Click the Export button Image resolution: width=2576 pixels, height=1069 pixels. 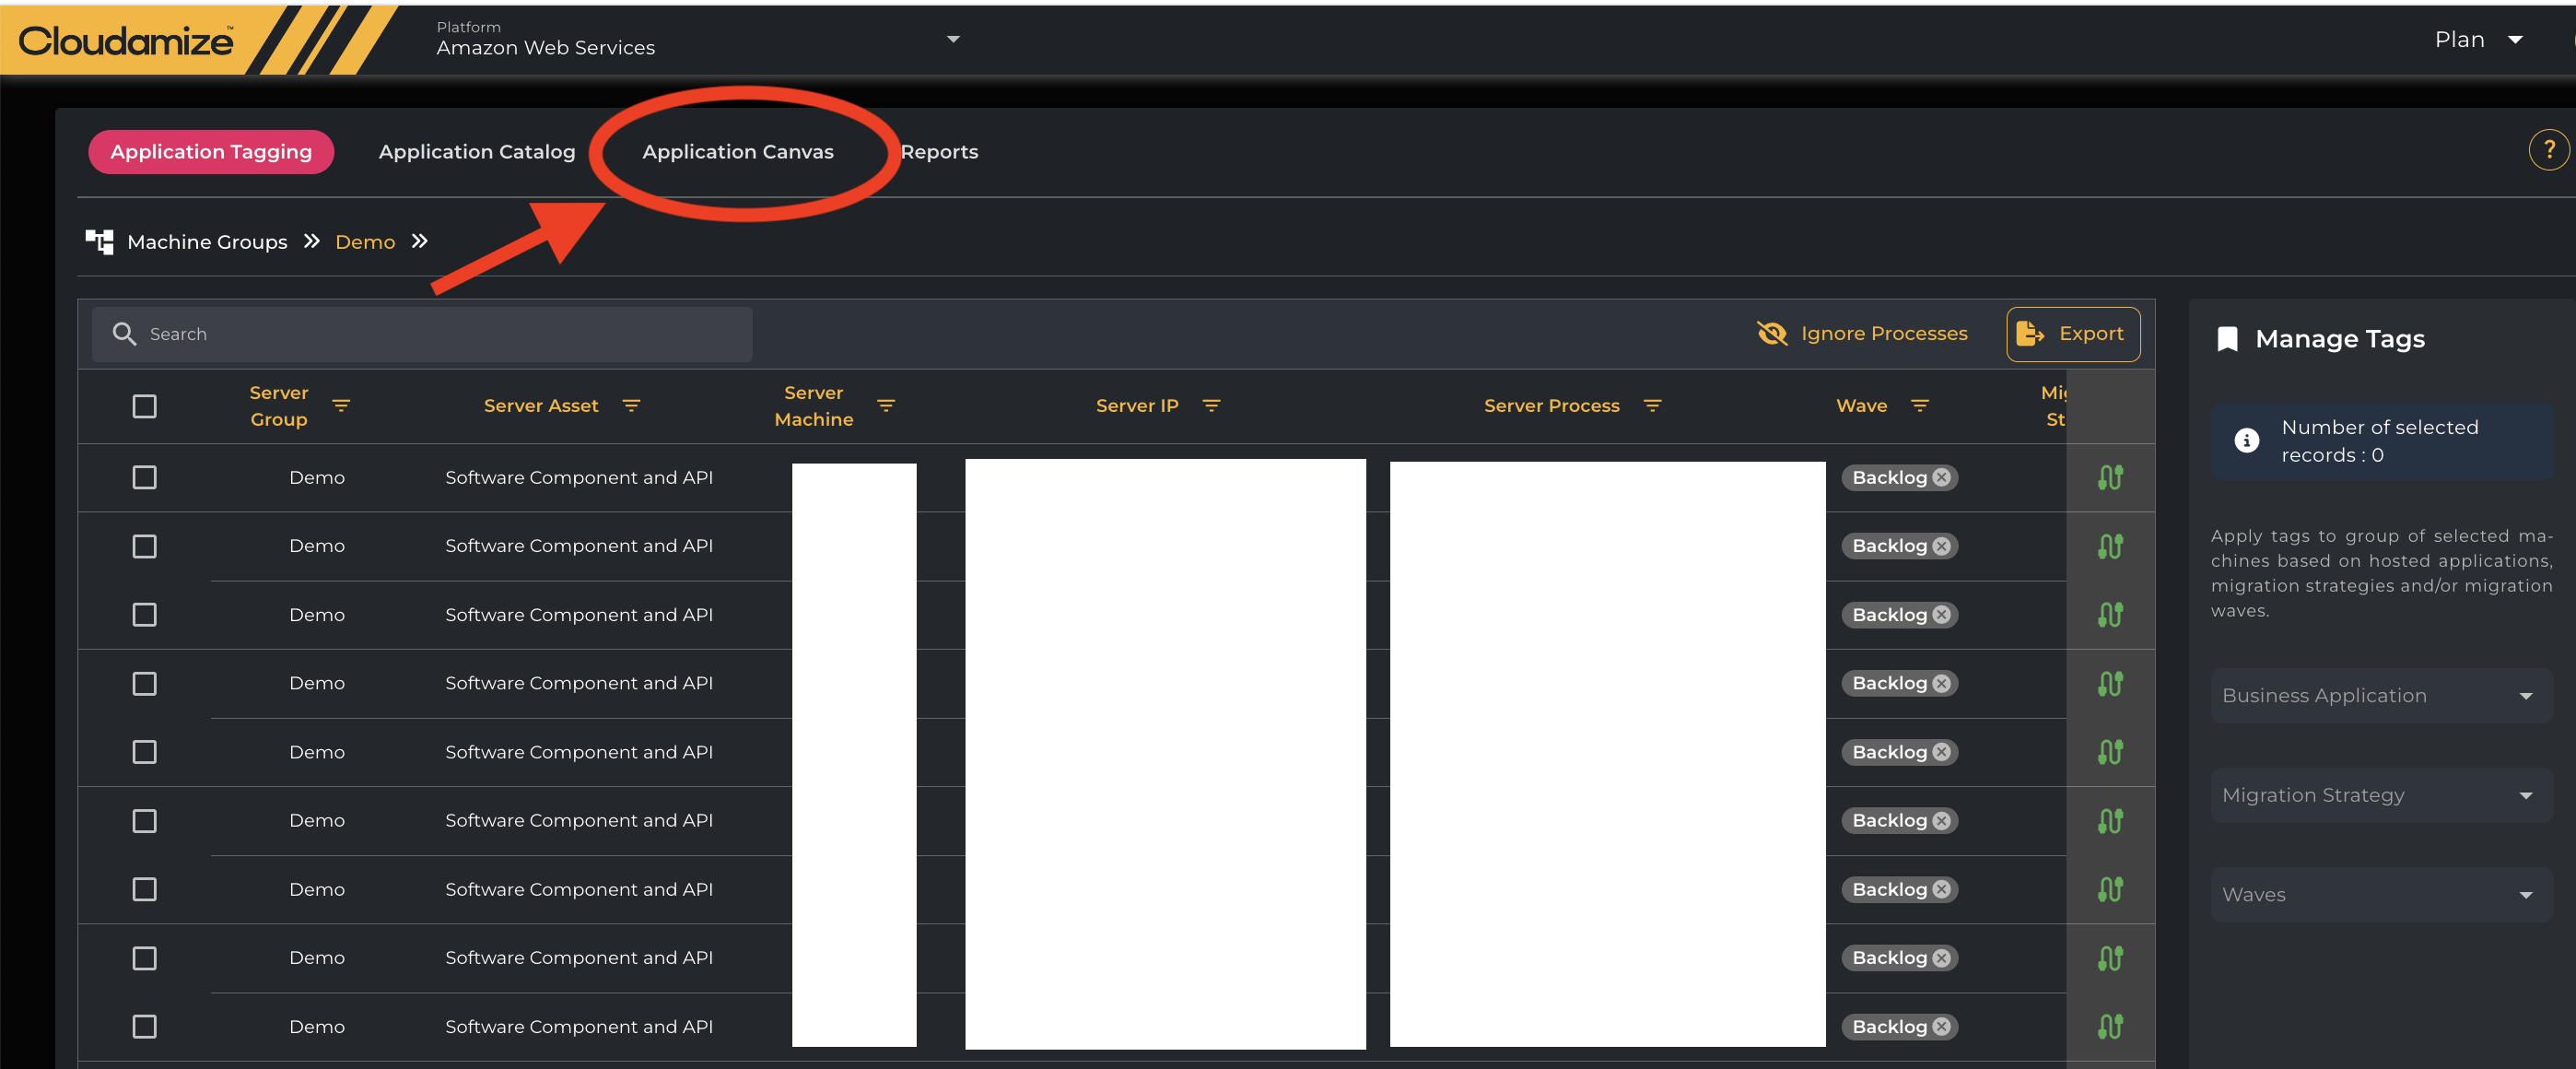tap(2073, 334)
